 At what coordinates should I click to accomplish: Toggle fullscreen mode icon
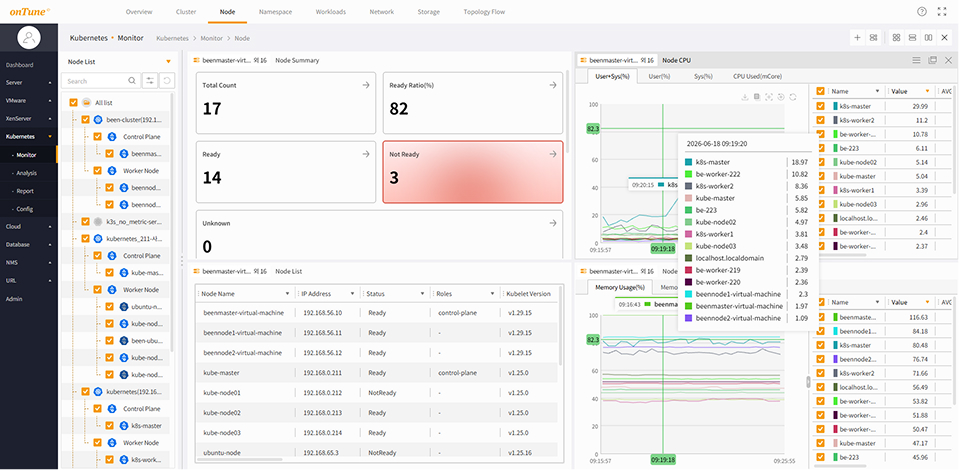pyautogui.click(x=941, y=12)
